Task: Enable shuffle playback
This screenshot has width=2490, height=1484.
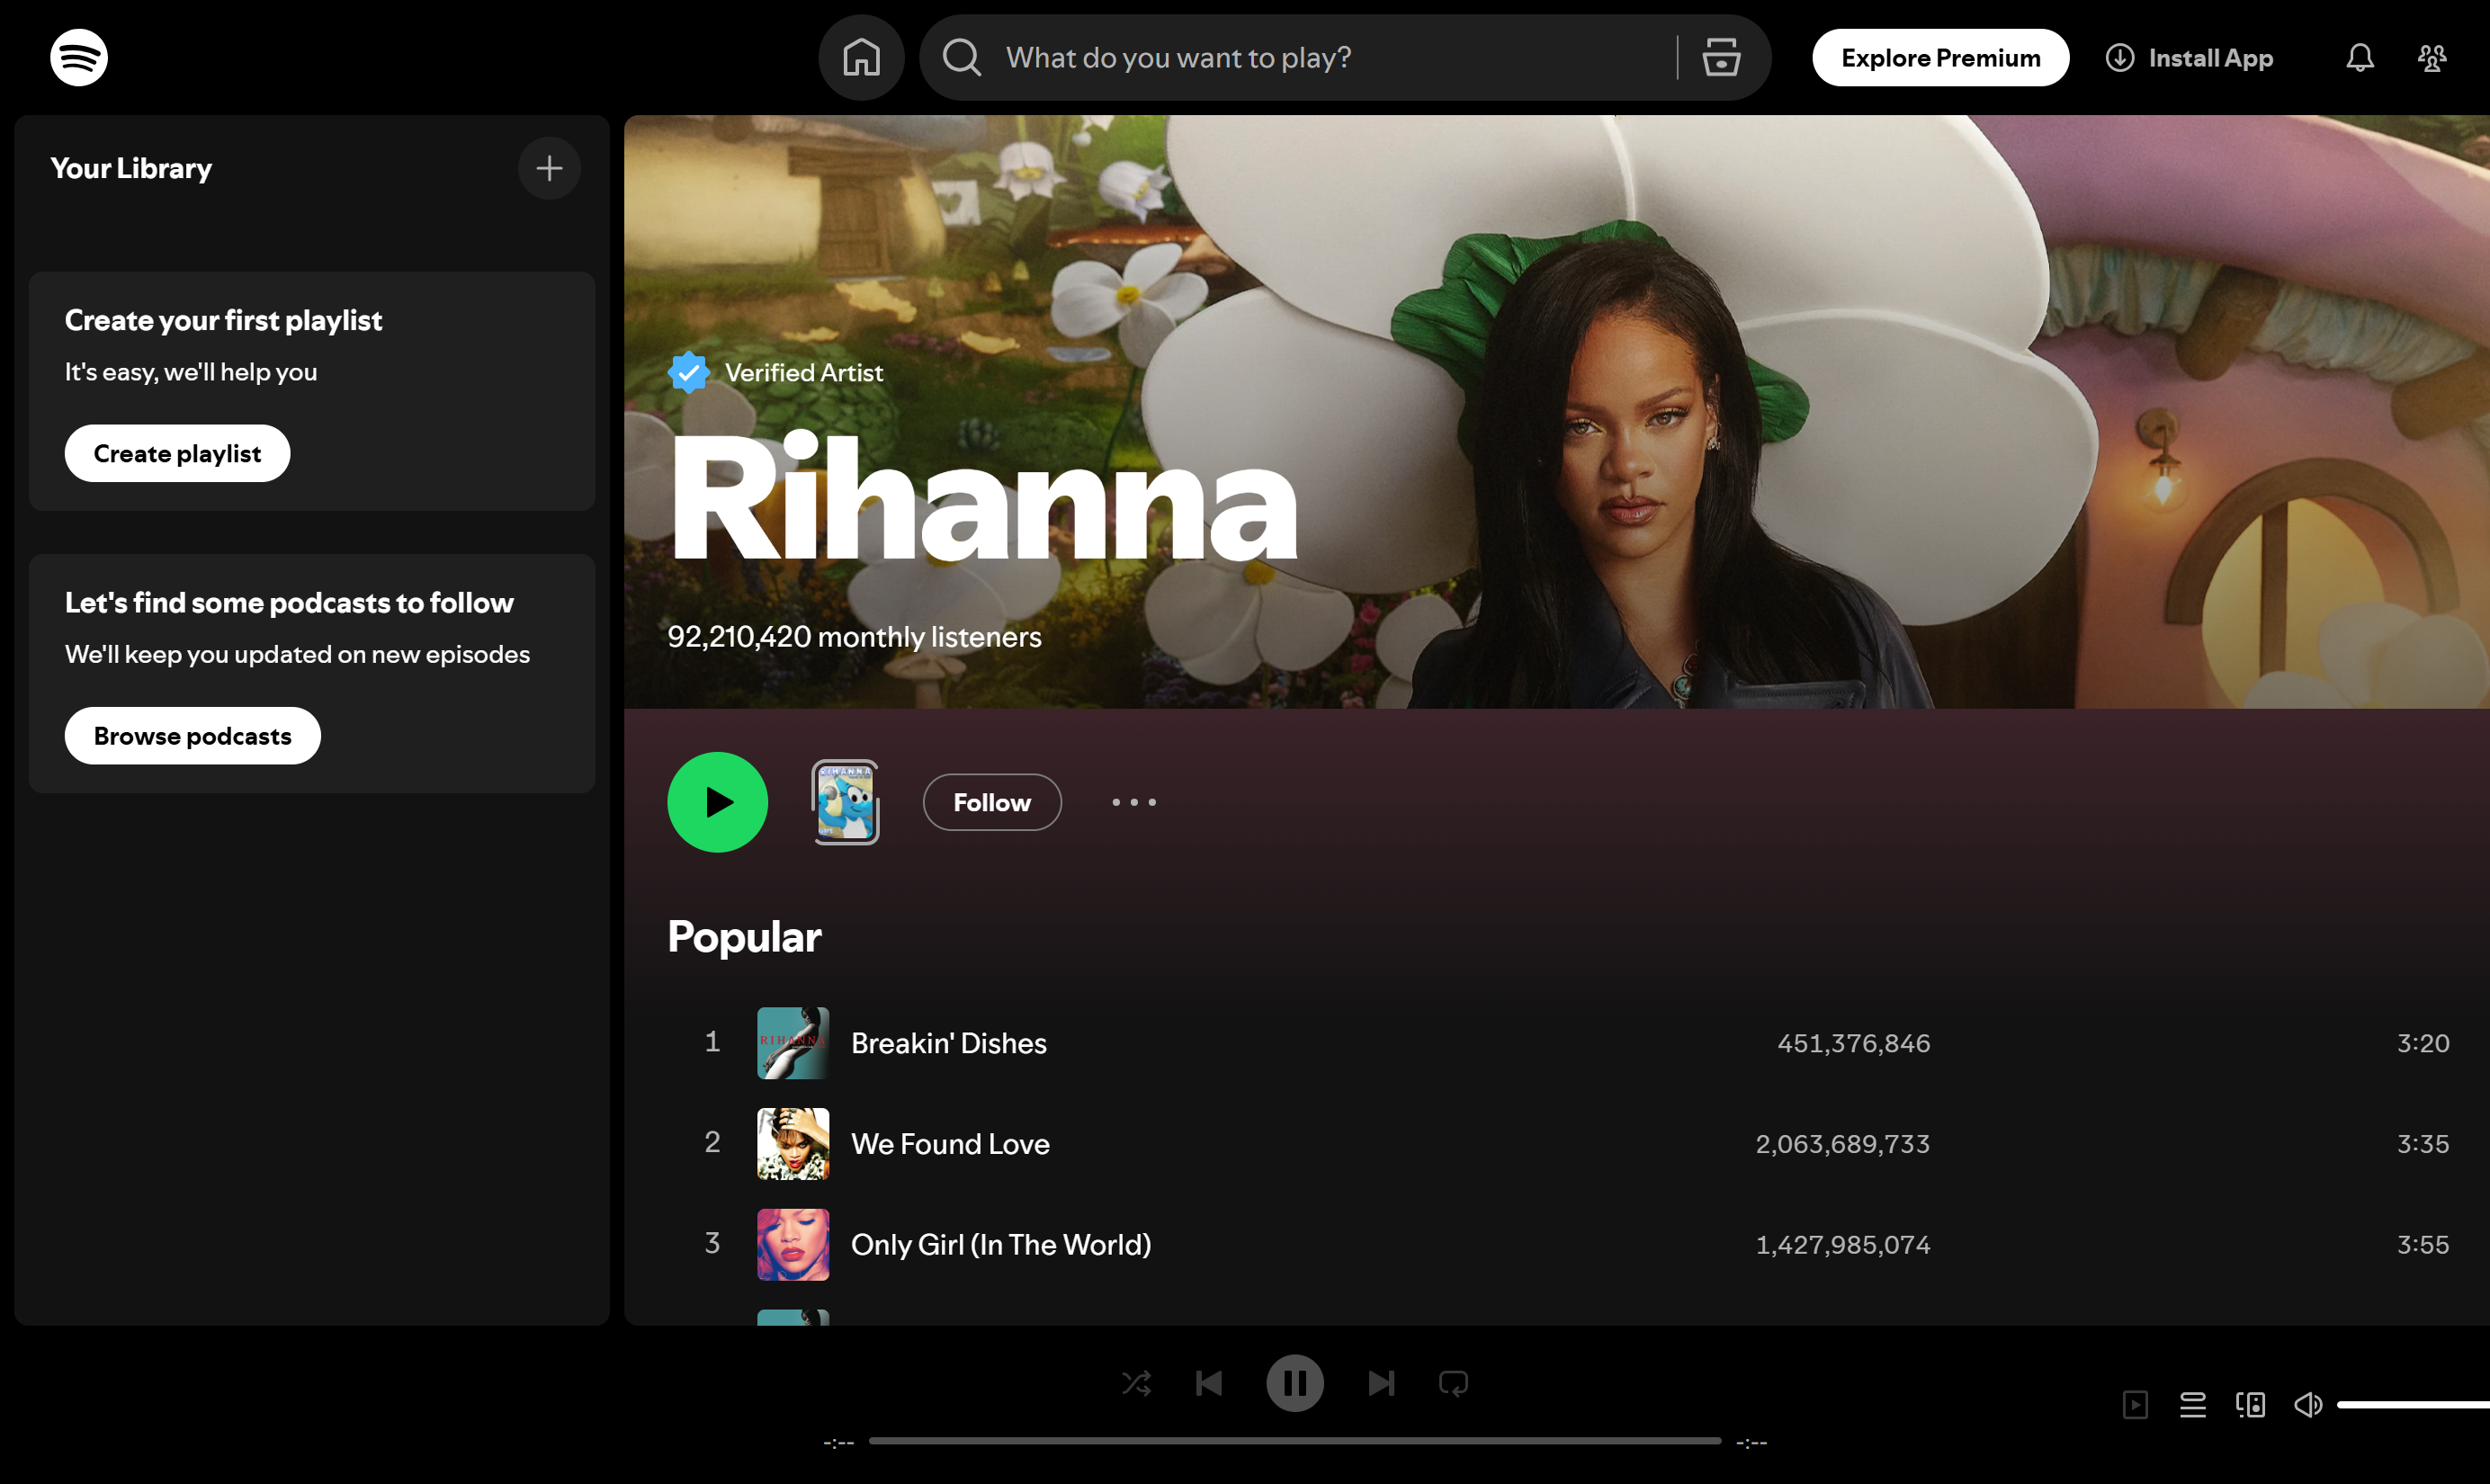Action: coord(1136,1383)
